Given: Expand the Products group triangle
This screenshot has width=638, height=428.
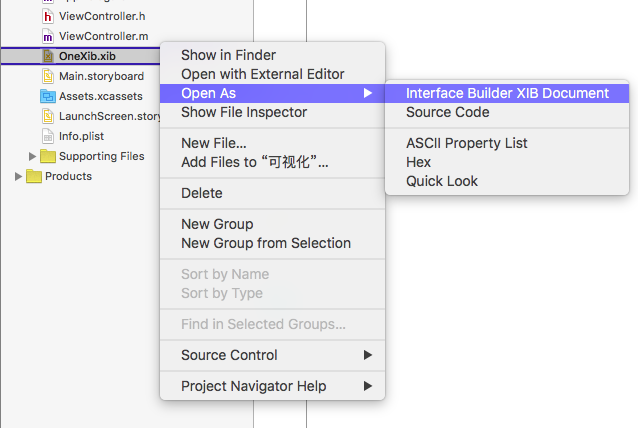Looking at the screenshot, I should (18, 177).
